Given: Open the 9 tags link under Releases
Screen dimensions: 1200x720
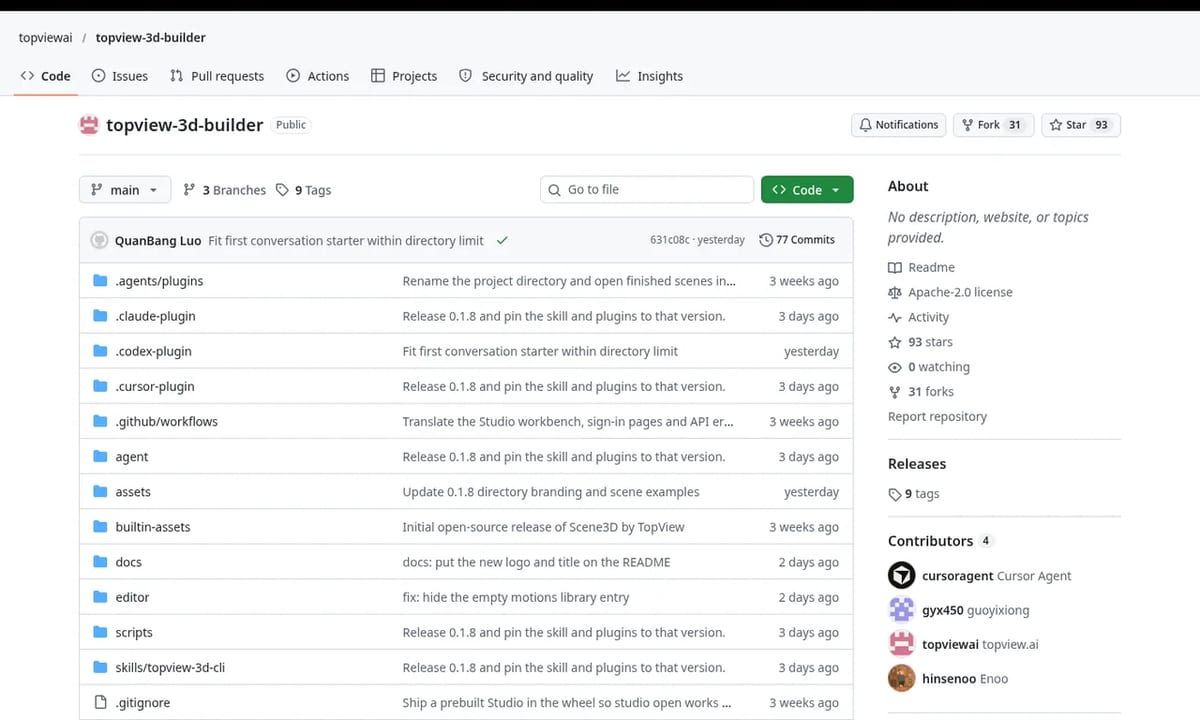Looking at the screenshot, I should pyautogui.click(x=914, y=494).
